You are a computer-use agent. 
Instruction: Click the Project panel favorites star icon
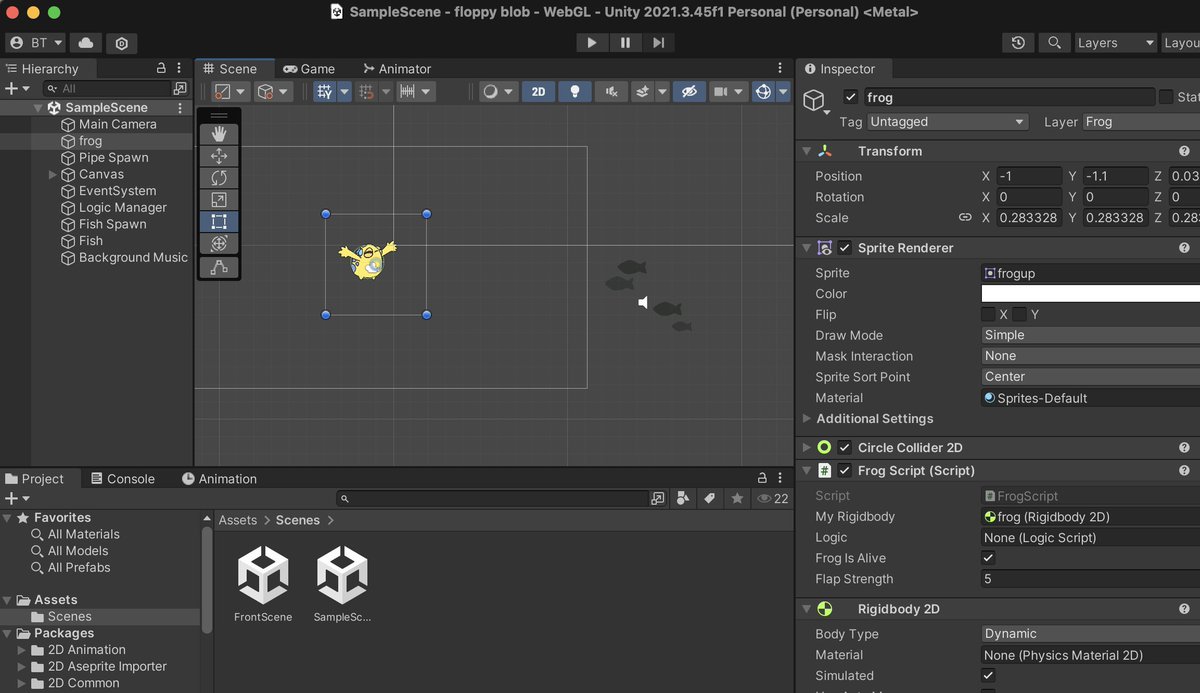click(737, 498)
